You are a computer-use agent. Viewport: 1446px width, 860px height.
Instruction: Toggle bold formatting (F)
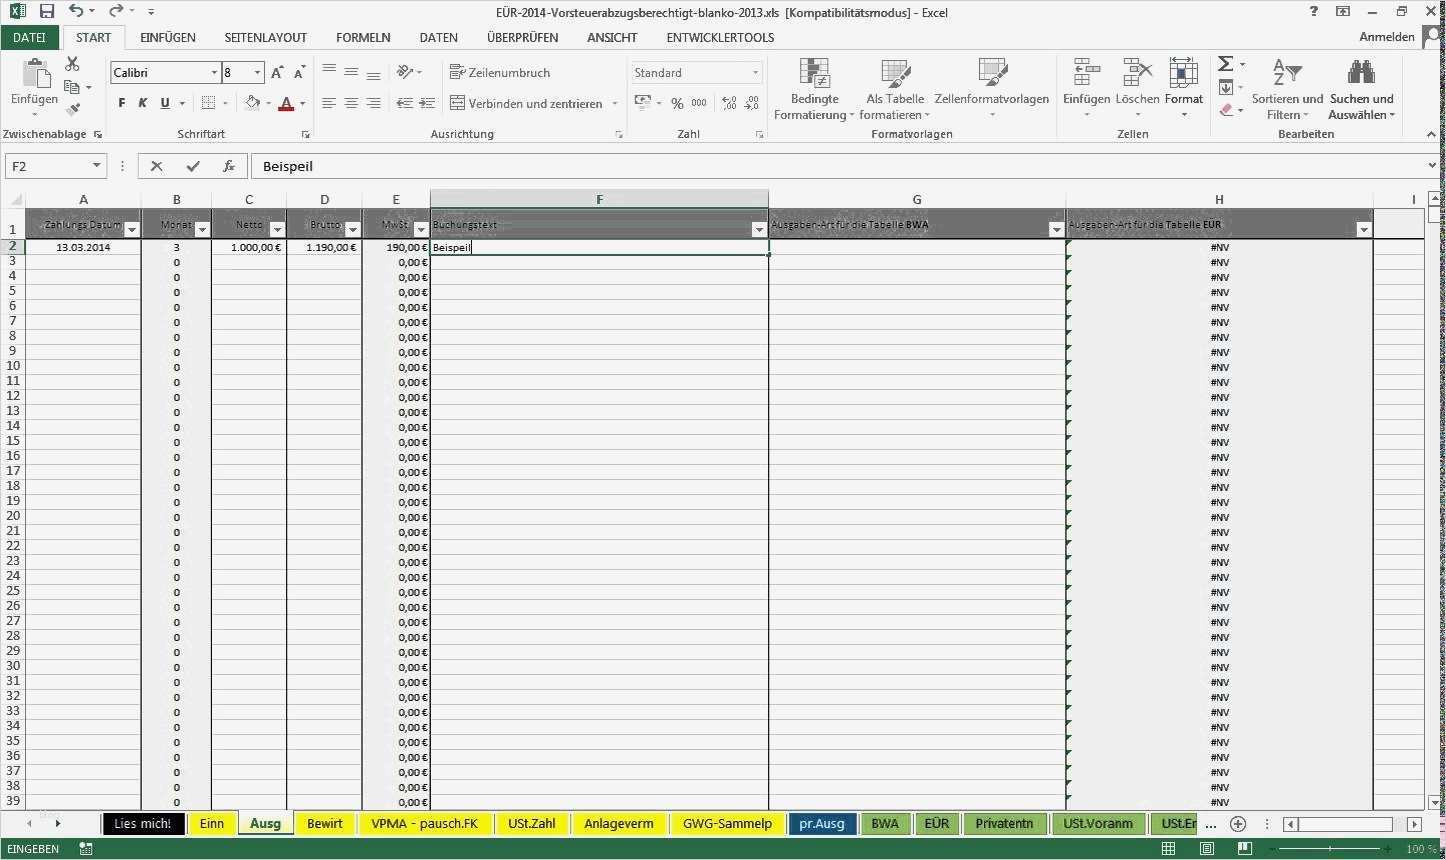[122, 103]
